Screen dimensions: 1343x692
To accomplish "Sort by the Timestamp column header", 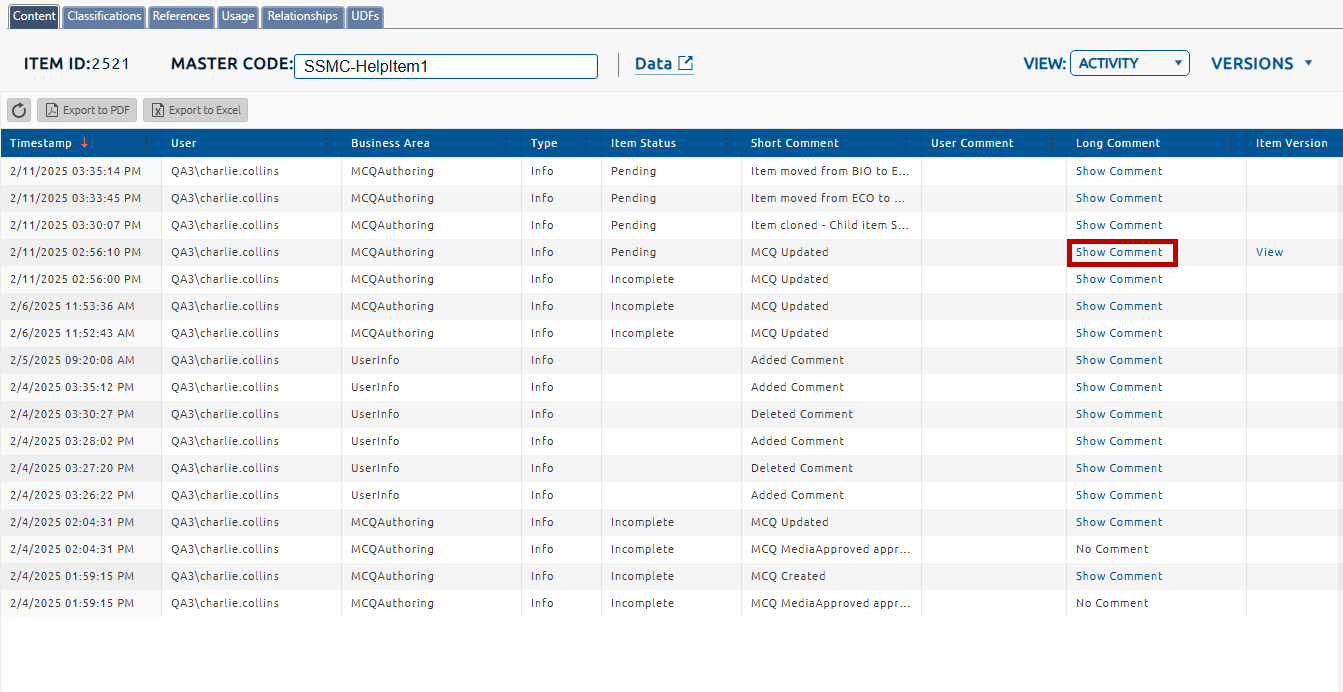I will point(41,143).
